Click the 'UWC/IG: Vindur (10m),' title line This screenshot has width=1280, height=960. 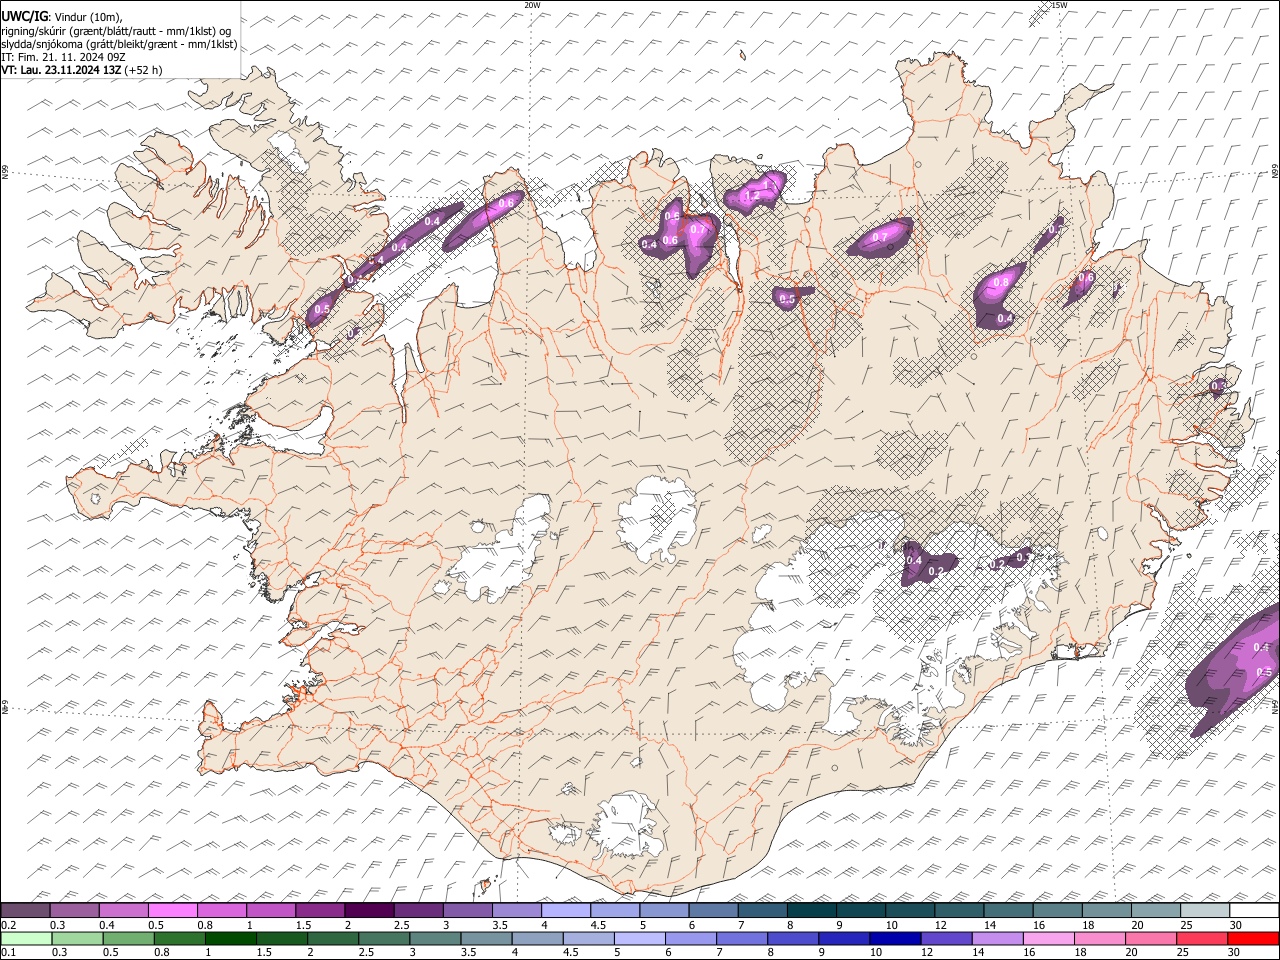pos(63,17)
